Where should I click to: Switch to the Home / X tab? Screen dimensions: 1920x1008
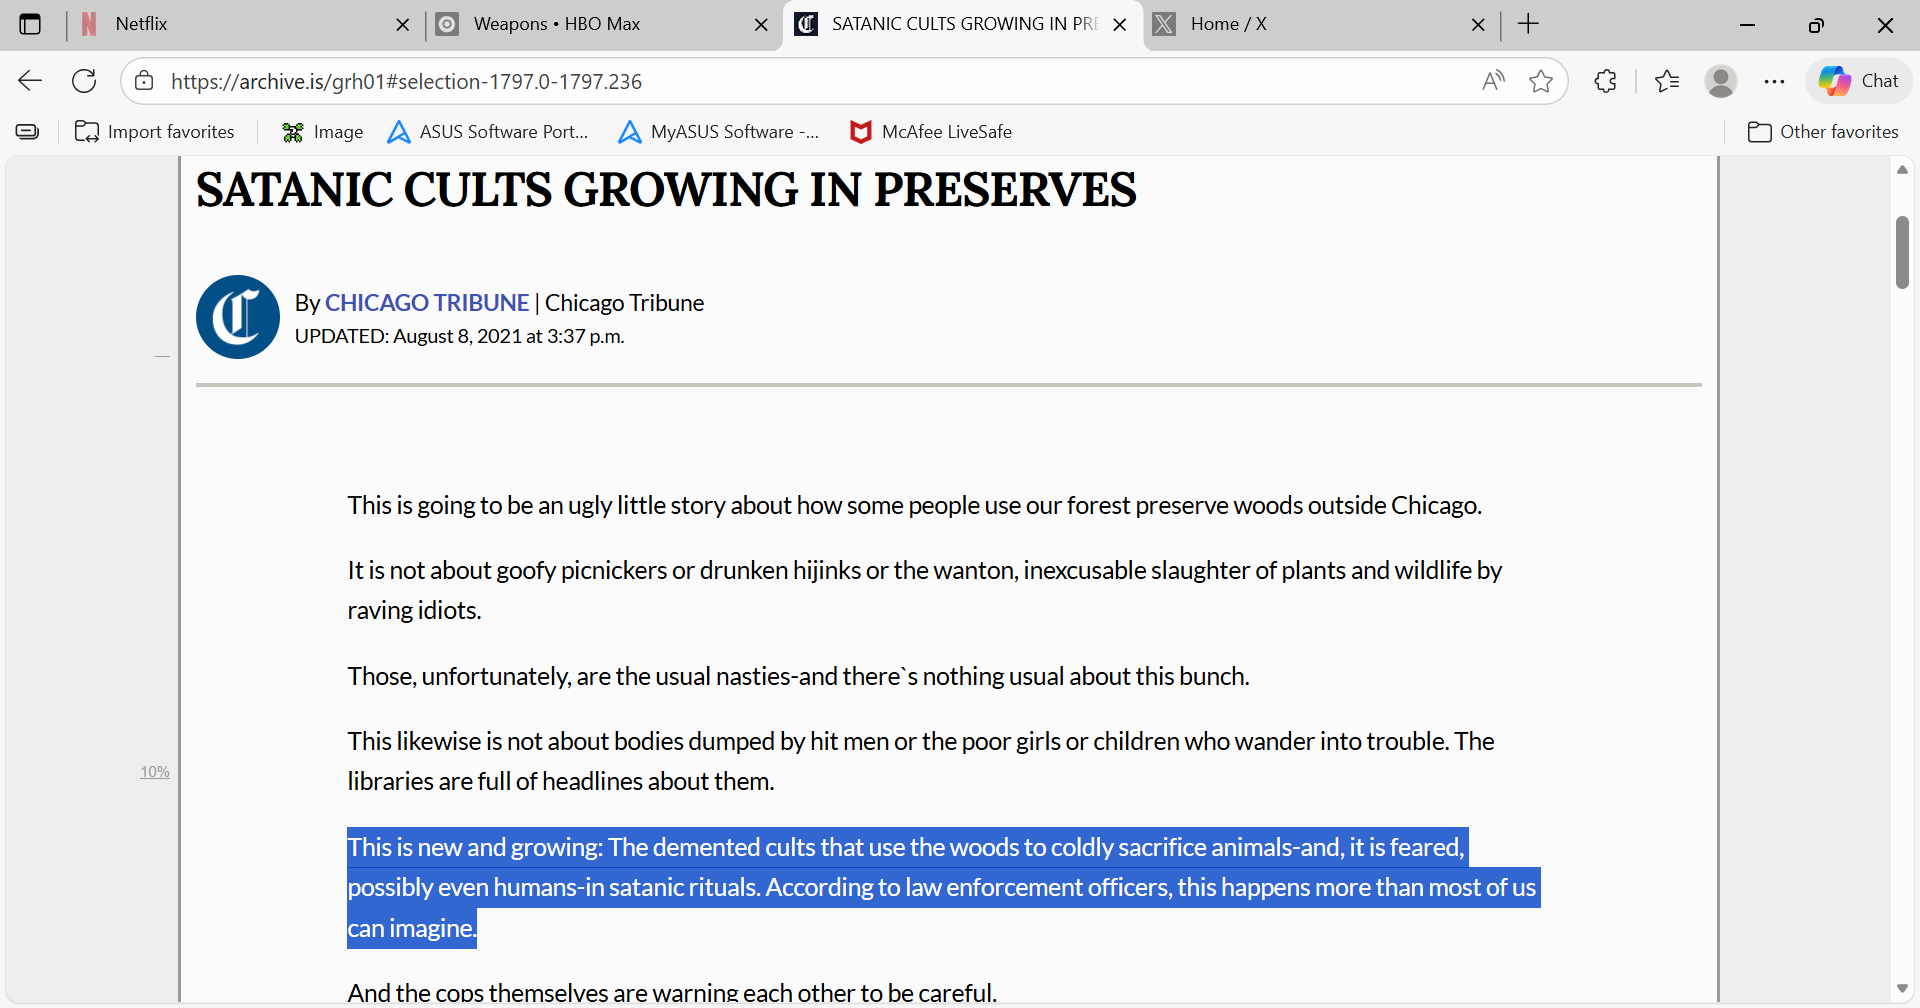pos(1322,24)
